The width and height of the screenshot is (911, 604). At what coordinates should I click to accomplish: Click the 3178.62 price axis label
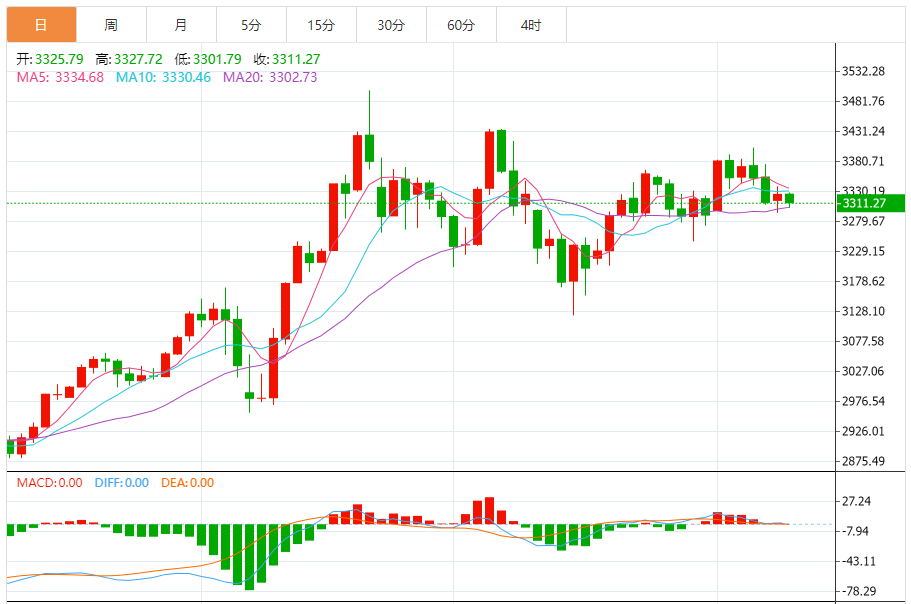863,281
